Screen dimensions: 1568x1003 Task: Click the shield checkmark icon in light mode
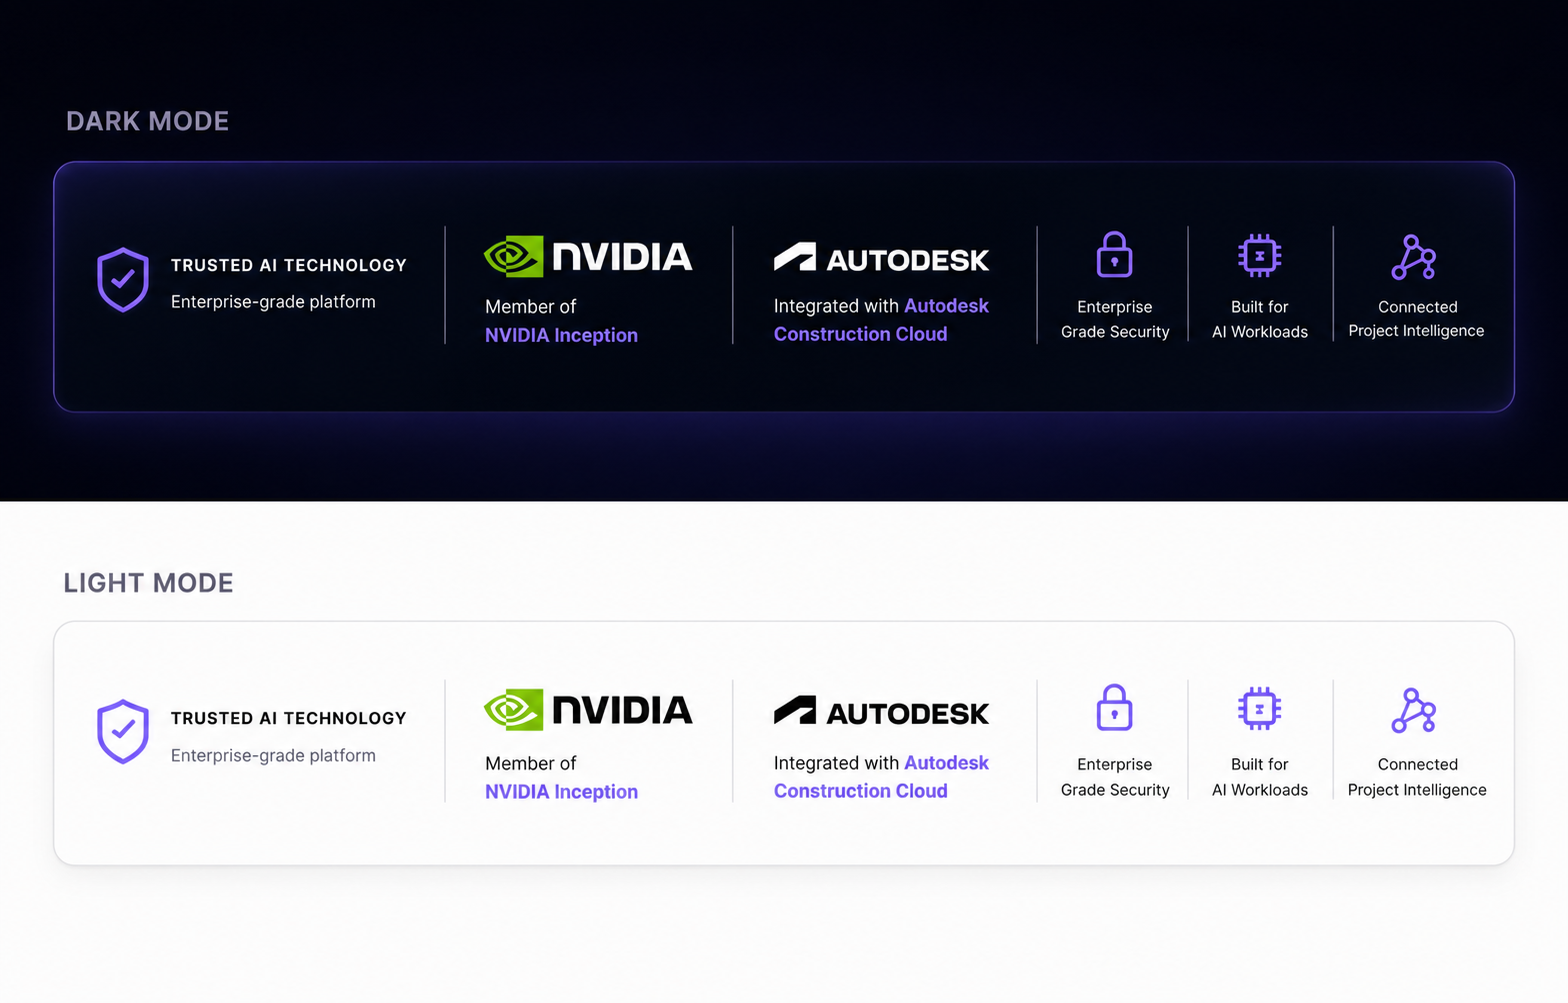pyautogui.click(x=123, y=732)
